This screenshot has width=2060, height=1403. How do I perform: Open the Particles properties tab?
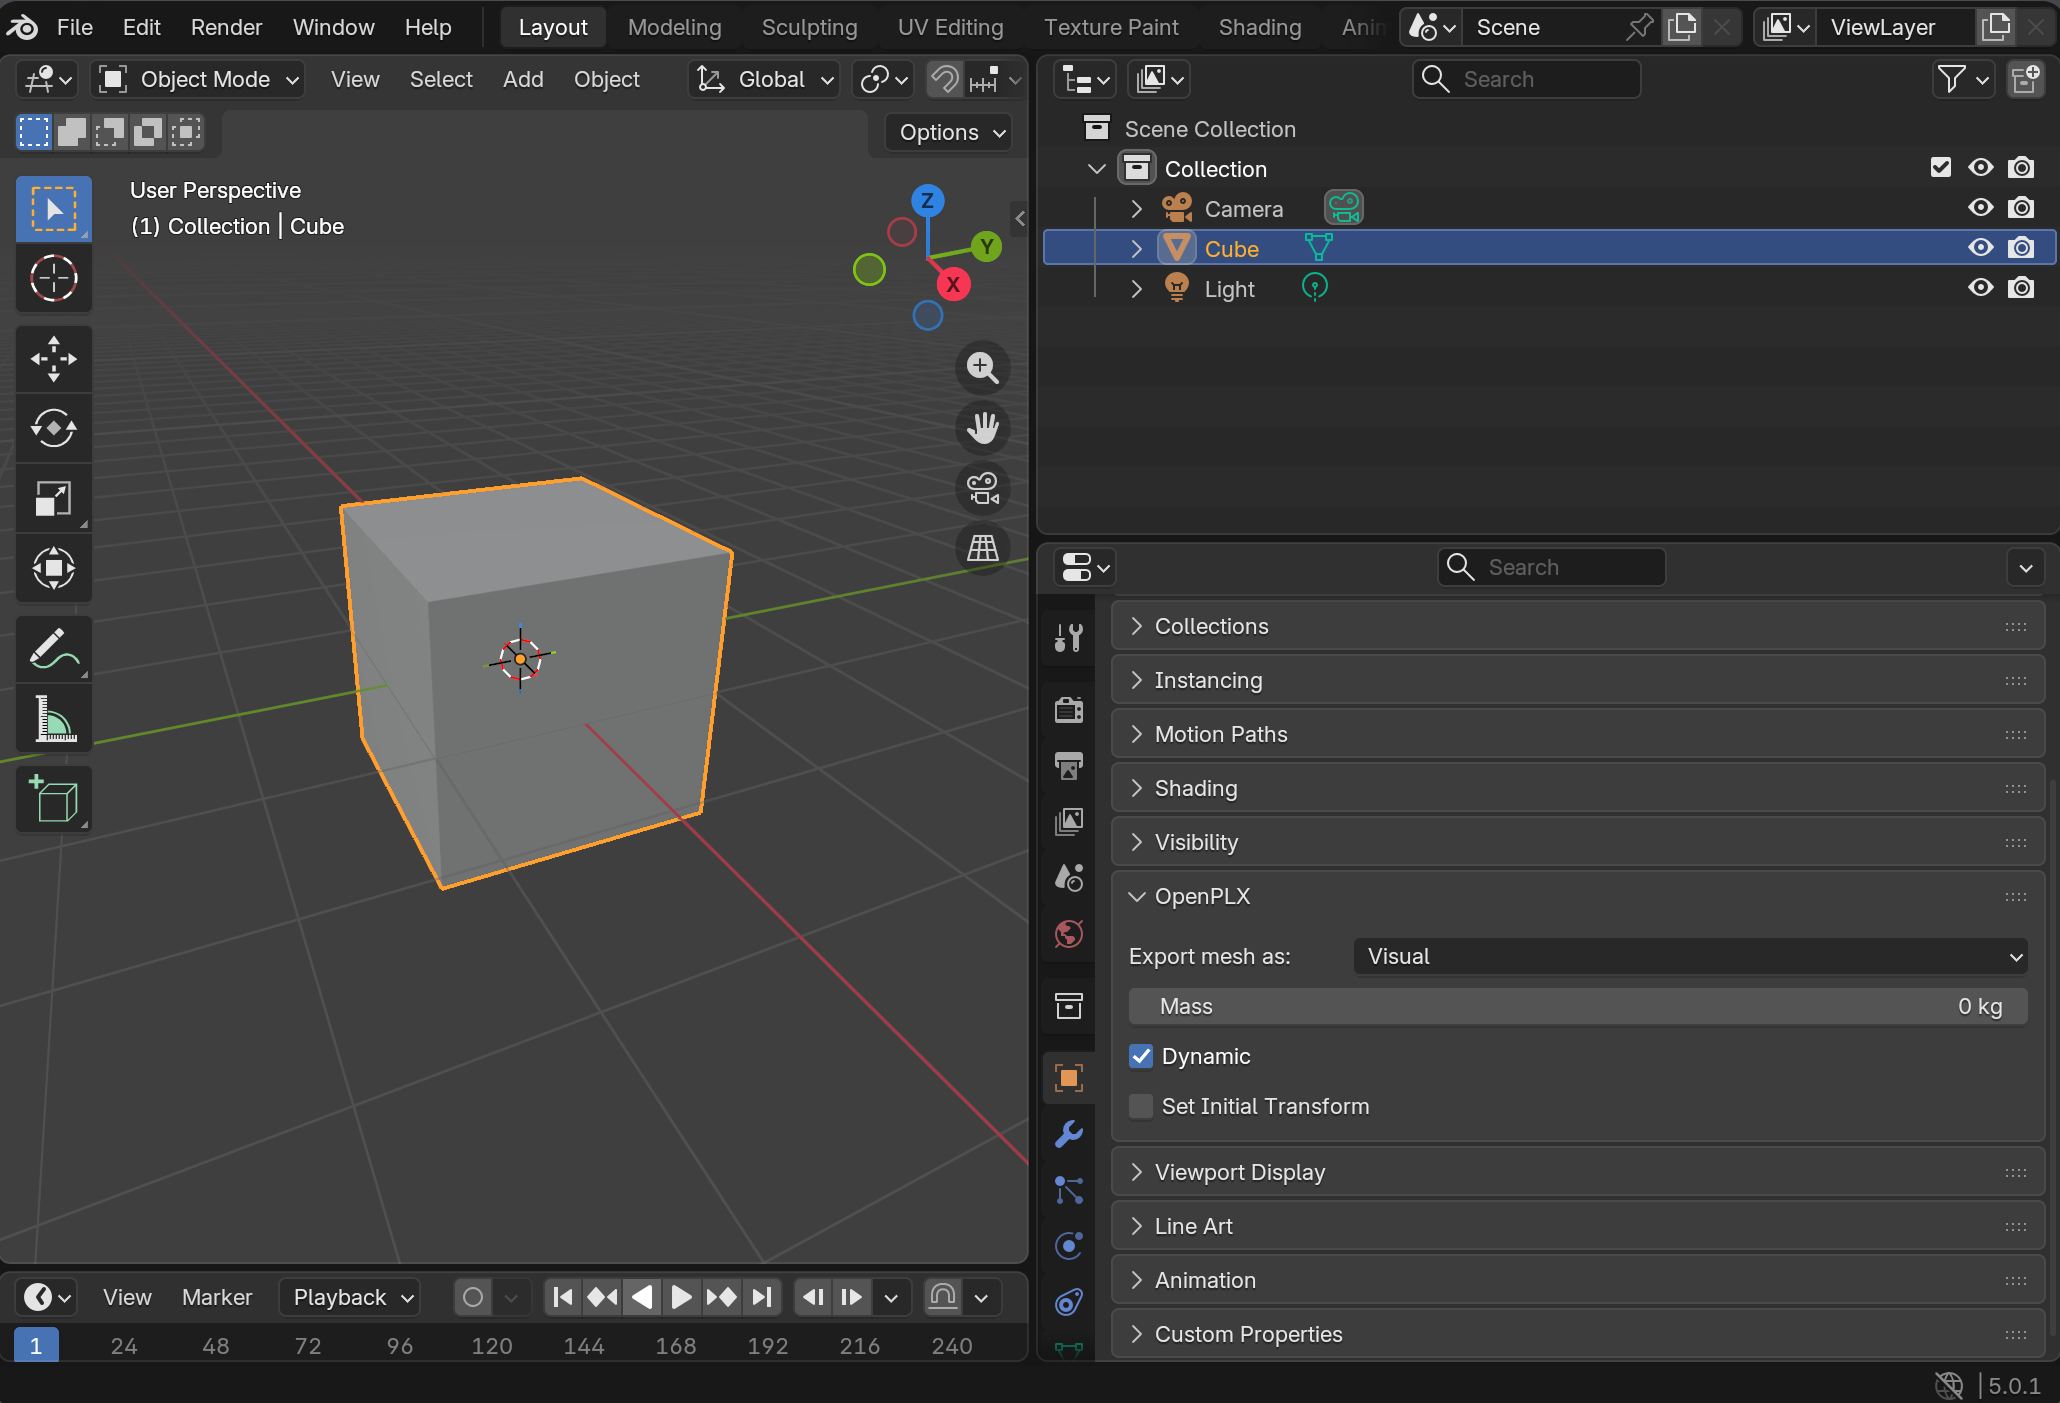coord(1069,1190)
